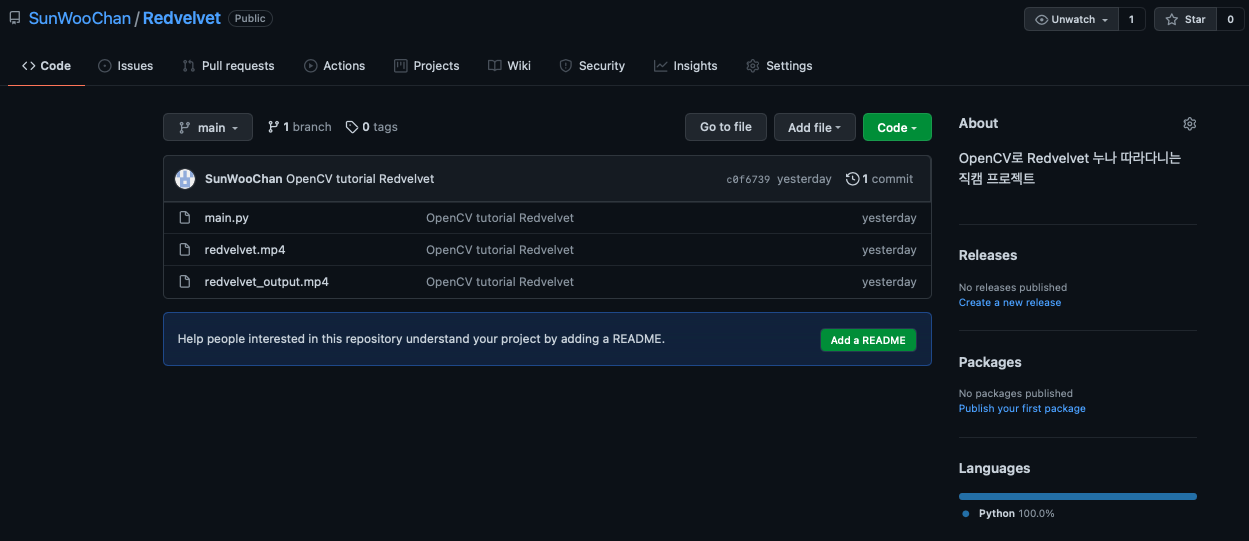This screenshot has height=541, width=1249.
Task: Edit About details with the gear icon
Action: (x=1189, y=124)
